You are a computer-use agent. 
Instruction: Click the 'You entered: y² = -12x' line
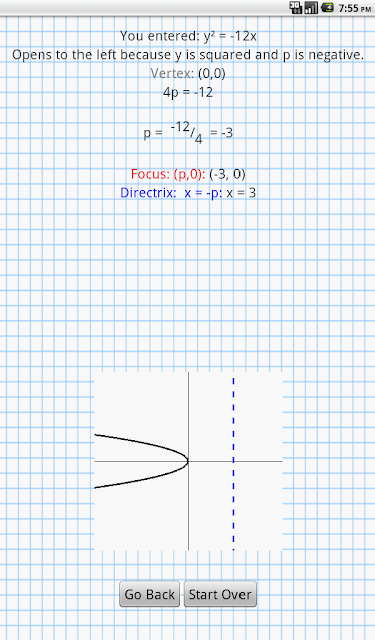click(188, 36)
